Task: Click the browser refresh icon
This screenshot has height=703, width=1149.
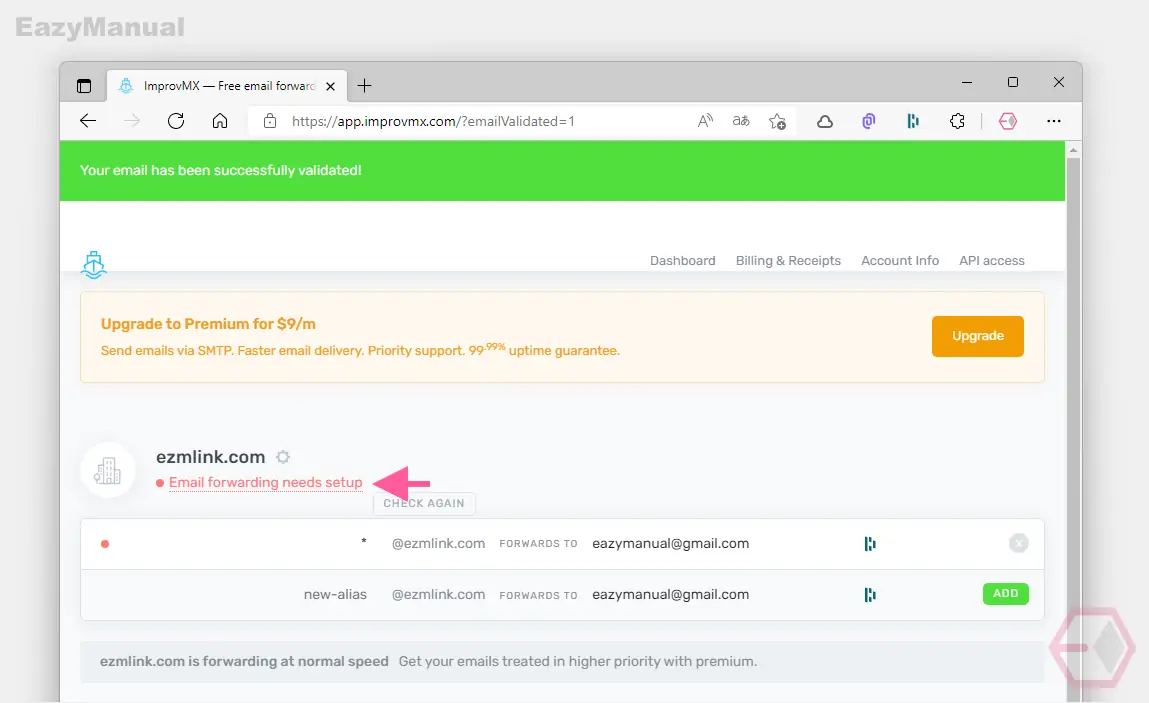Action: pos(176,121)
